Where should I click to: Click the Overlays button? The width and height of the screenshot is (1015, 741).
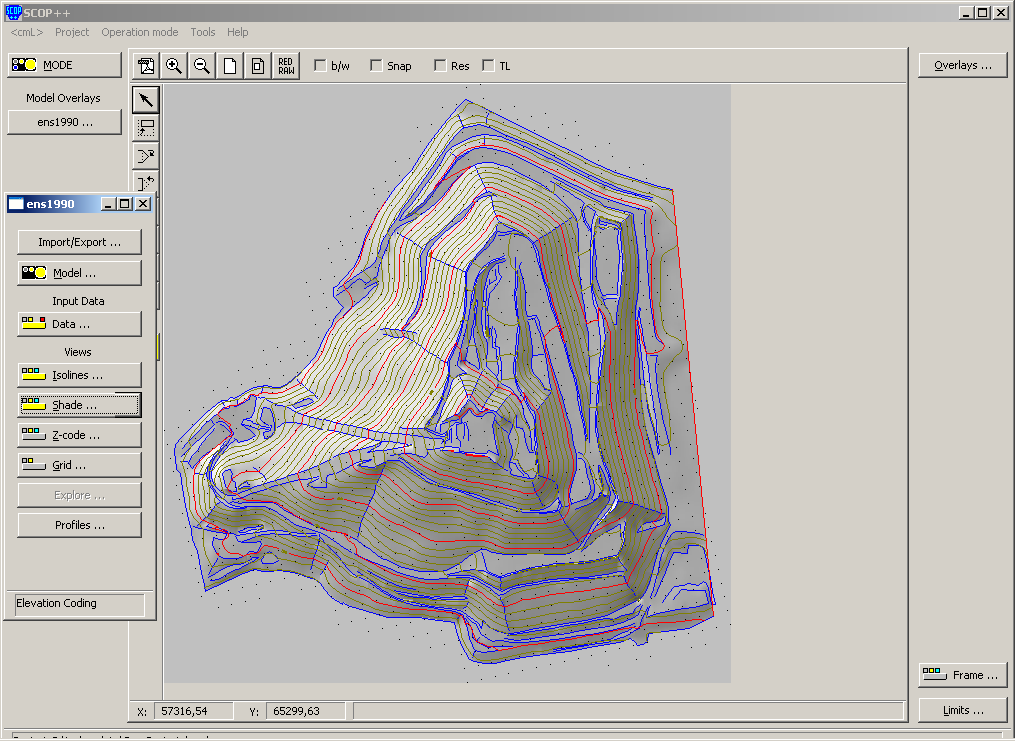click(961, 64)
